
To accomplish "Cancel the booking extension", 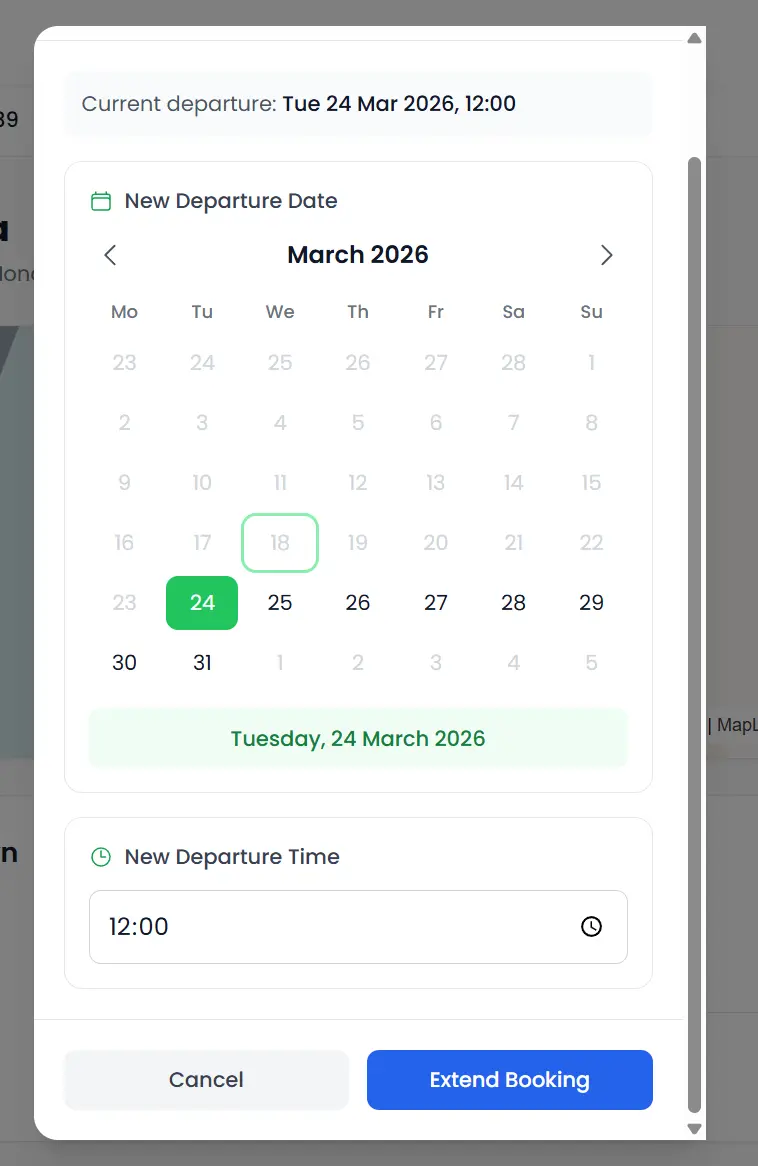I will pos(206,1080).
